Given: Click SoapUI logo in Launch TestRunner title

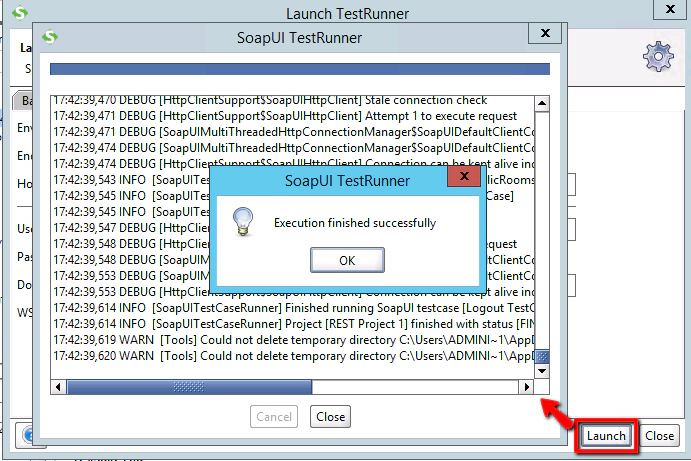Looking at the screenshot, I should point(20,12).
